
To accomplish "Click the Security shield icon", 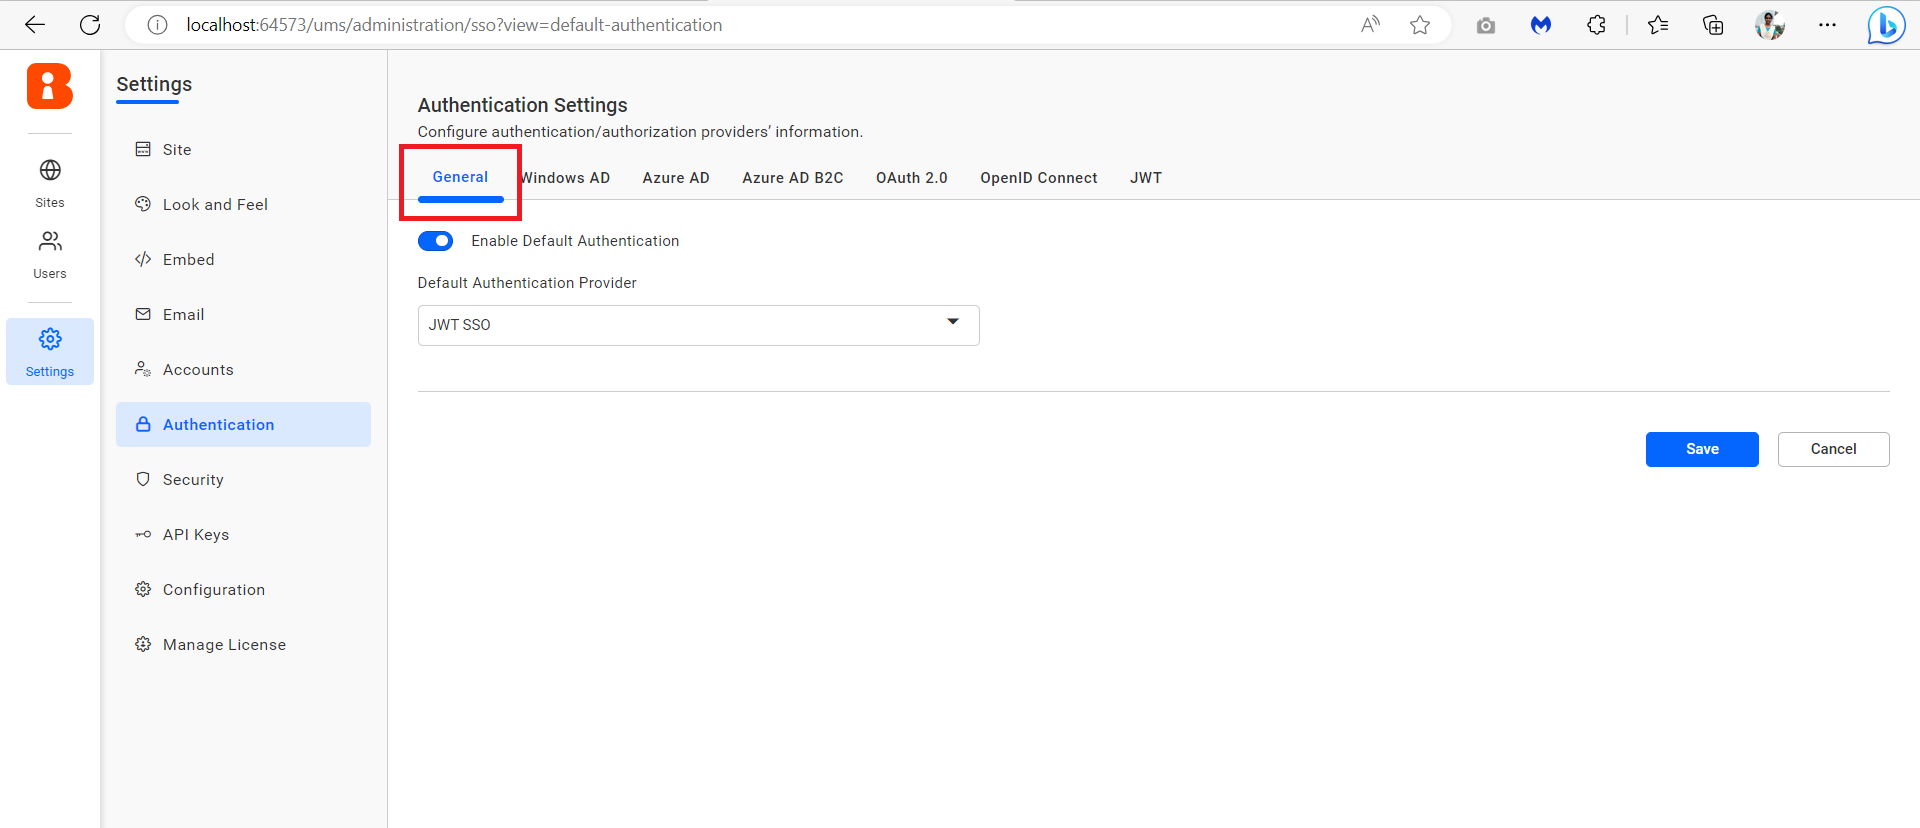I will (143, 479).
